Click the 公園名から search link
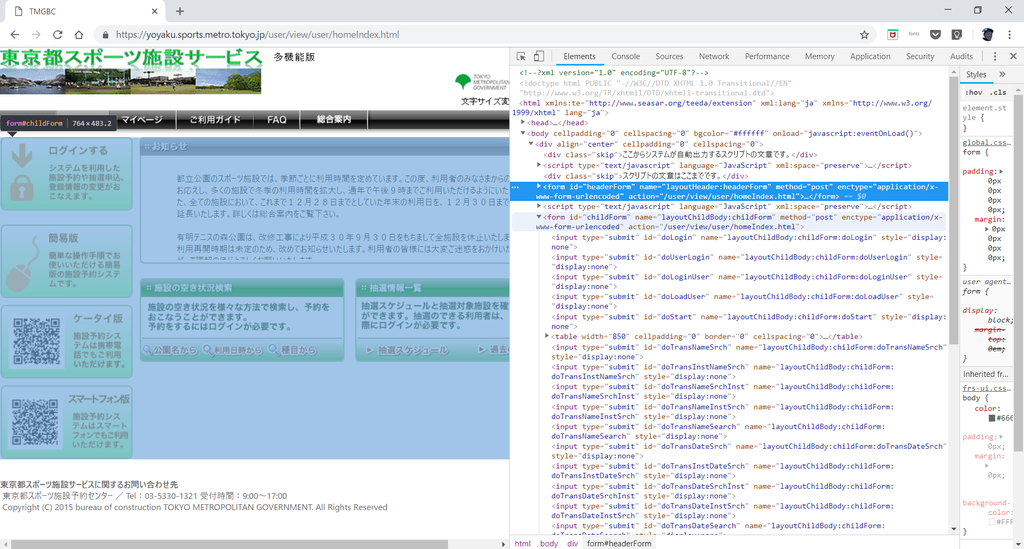Viewport: 1024px width, 549px height. pos(170,351)
